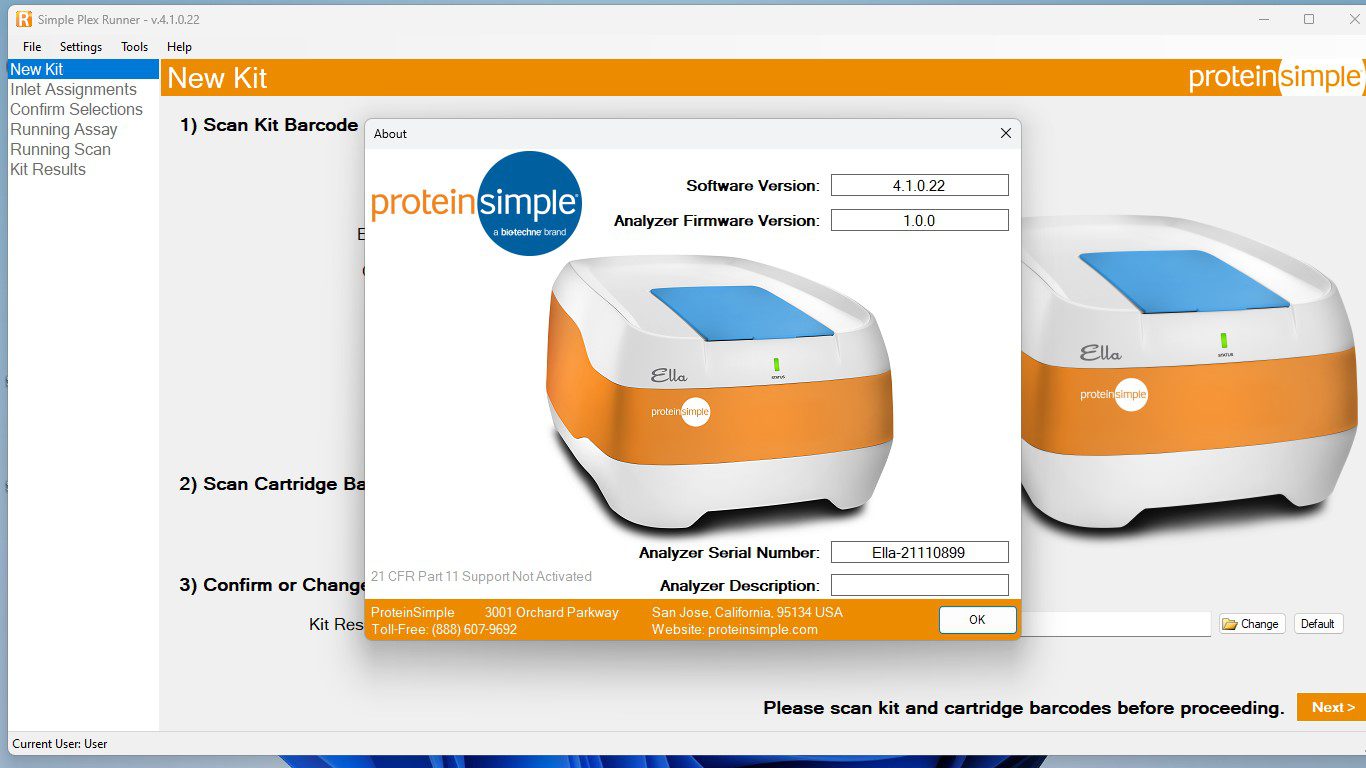The width and height of the screenshot is (1366, 768).
Task: Click the Next button to proceed
Action: coord(1332,707)
